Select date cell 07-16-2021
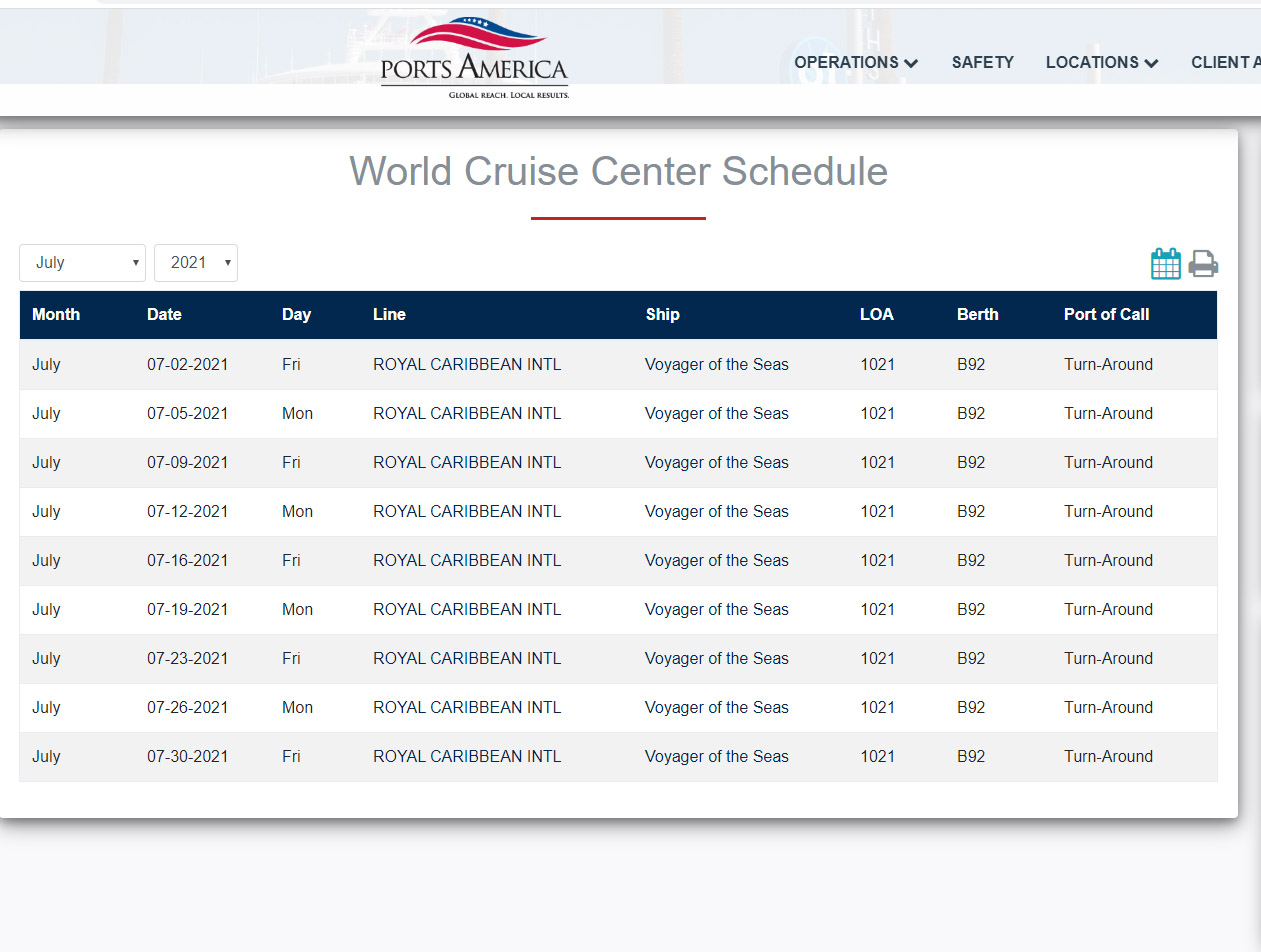1261x952 pixels. 187,560
